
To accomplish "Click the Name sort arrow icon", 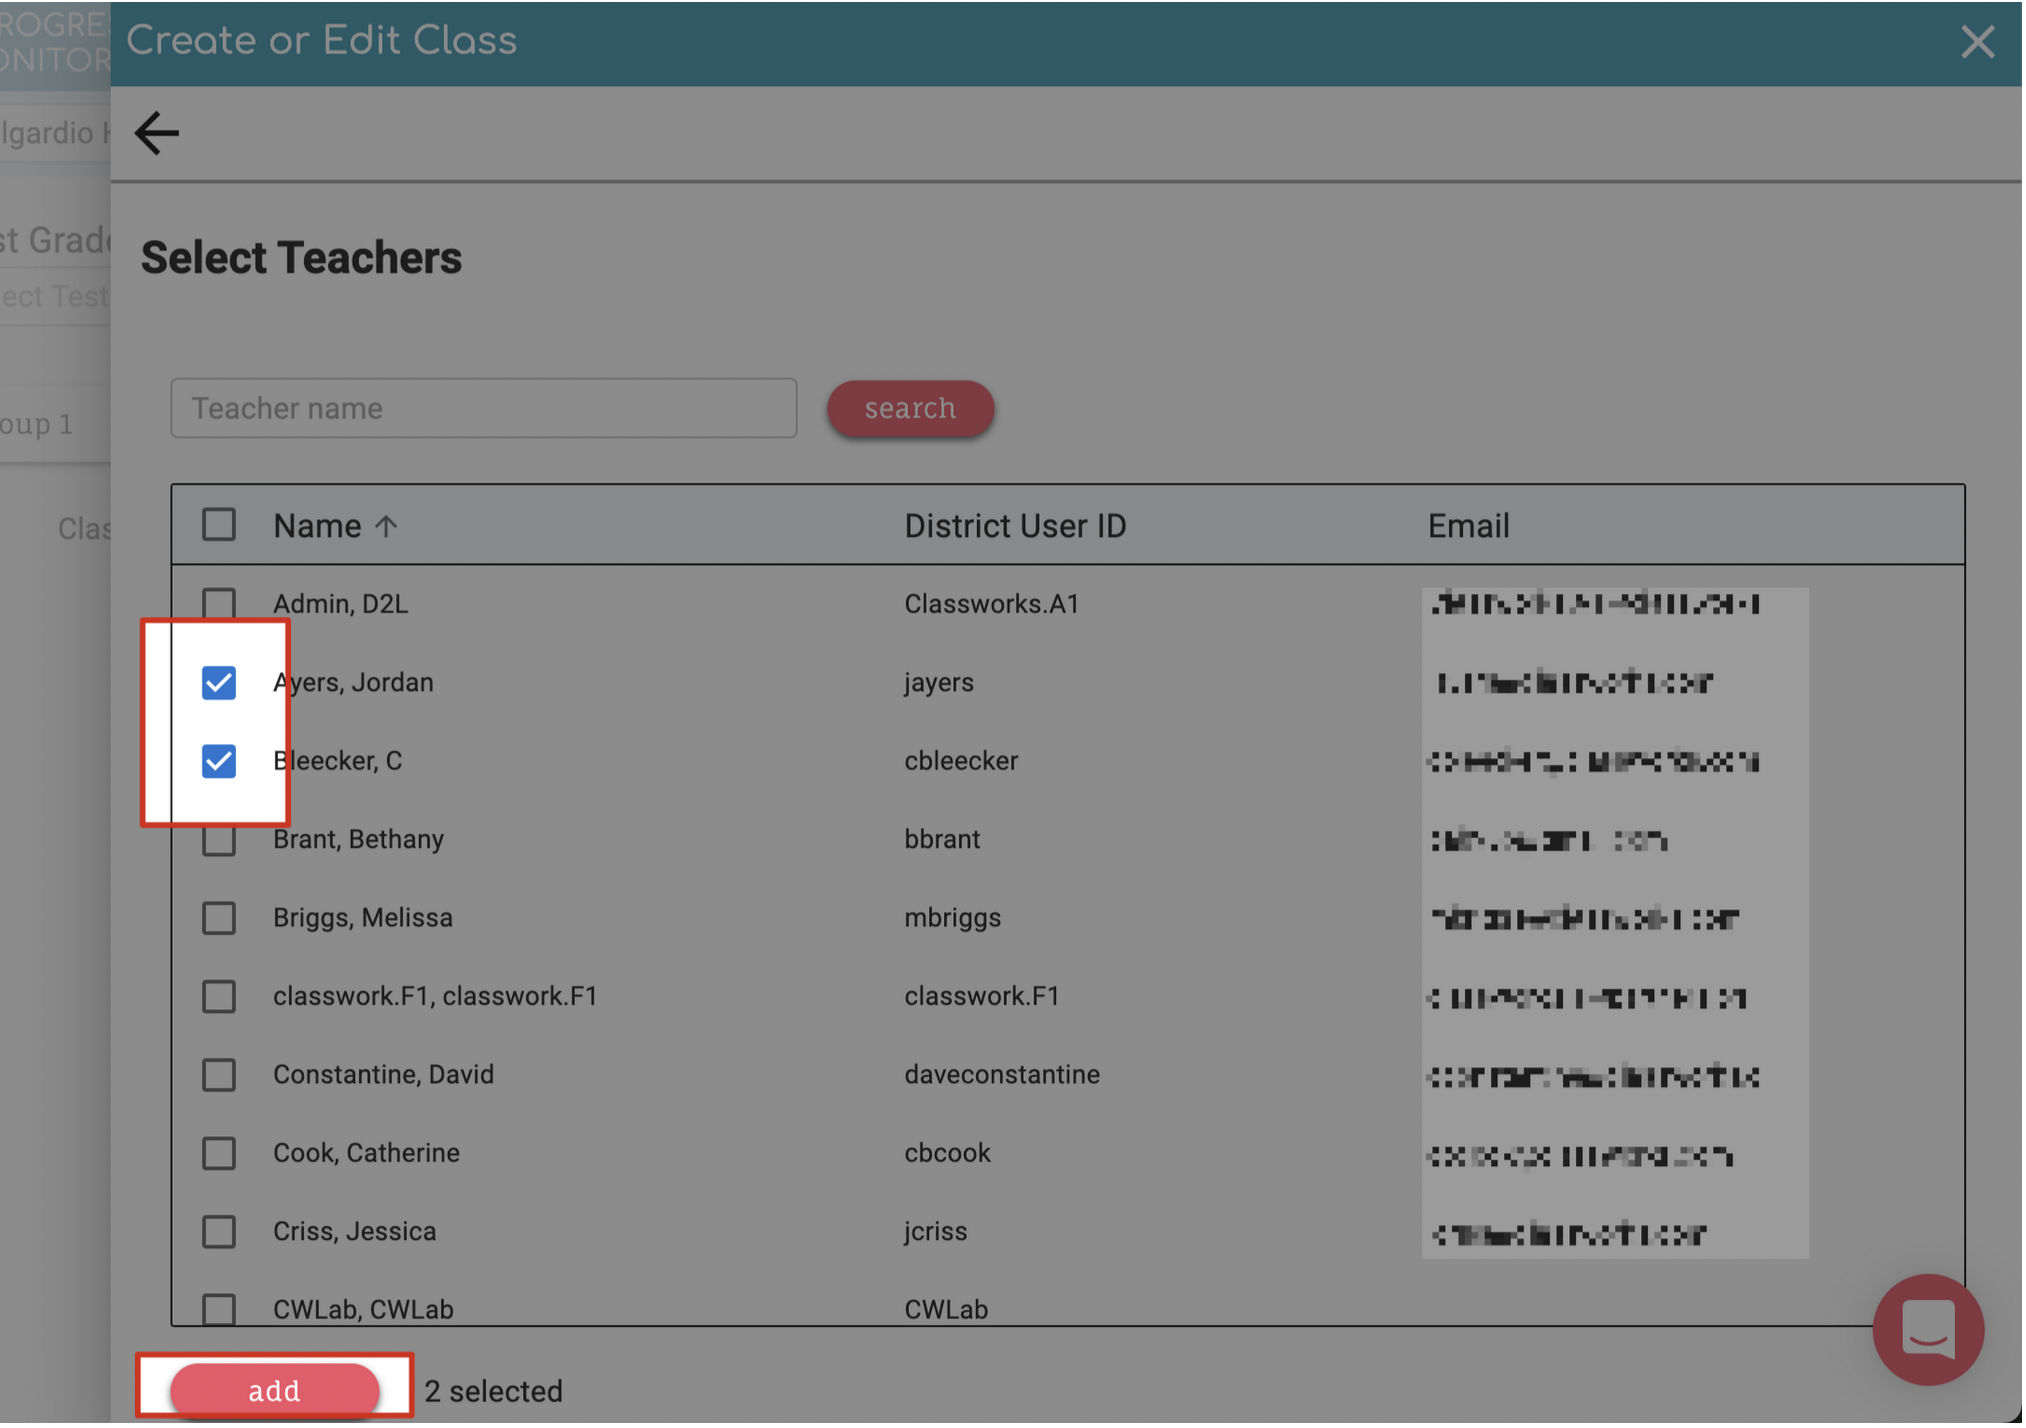I will coord(387,527).
